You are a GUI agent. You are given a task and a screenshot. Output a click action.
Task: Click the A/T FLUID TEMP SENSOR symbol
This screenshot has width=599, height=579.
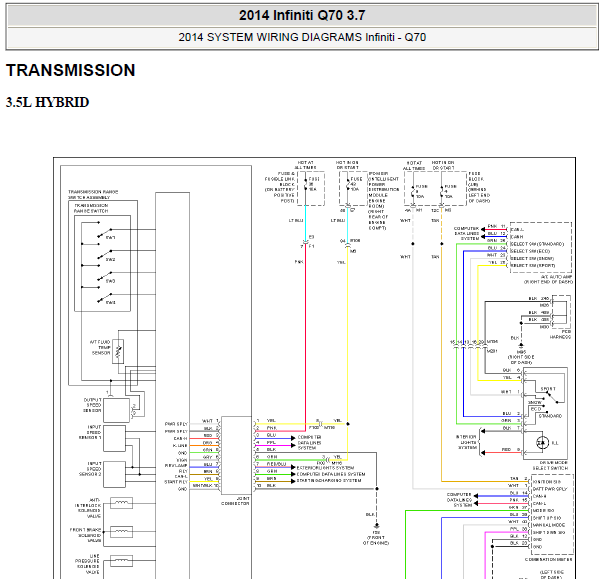pyautogui.click(x=118, y=351)
